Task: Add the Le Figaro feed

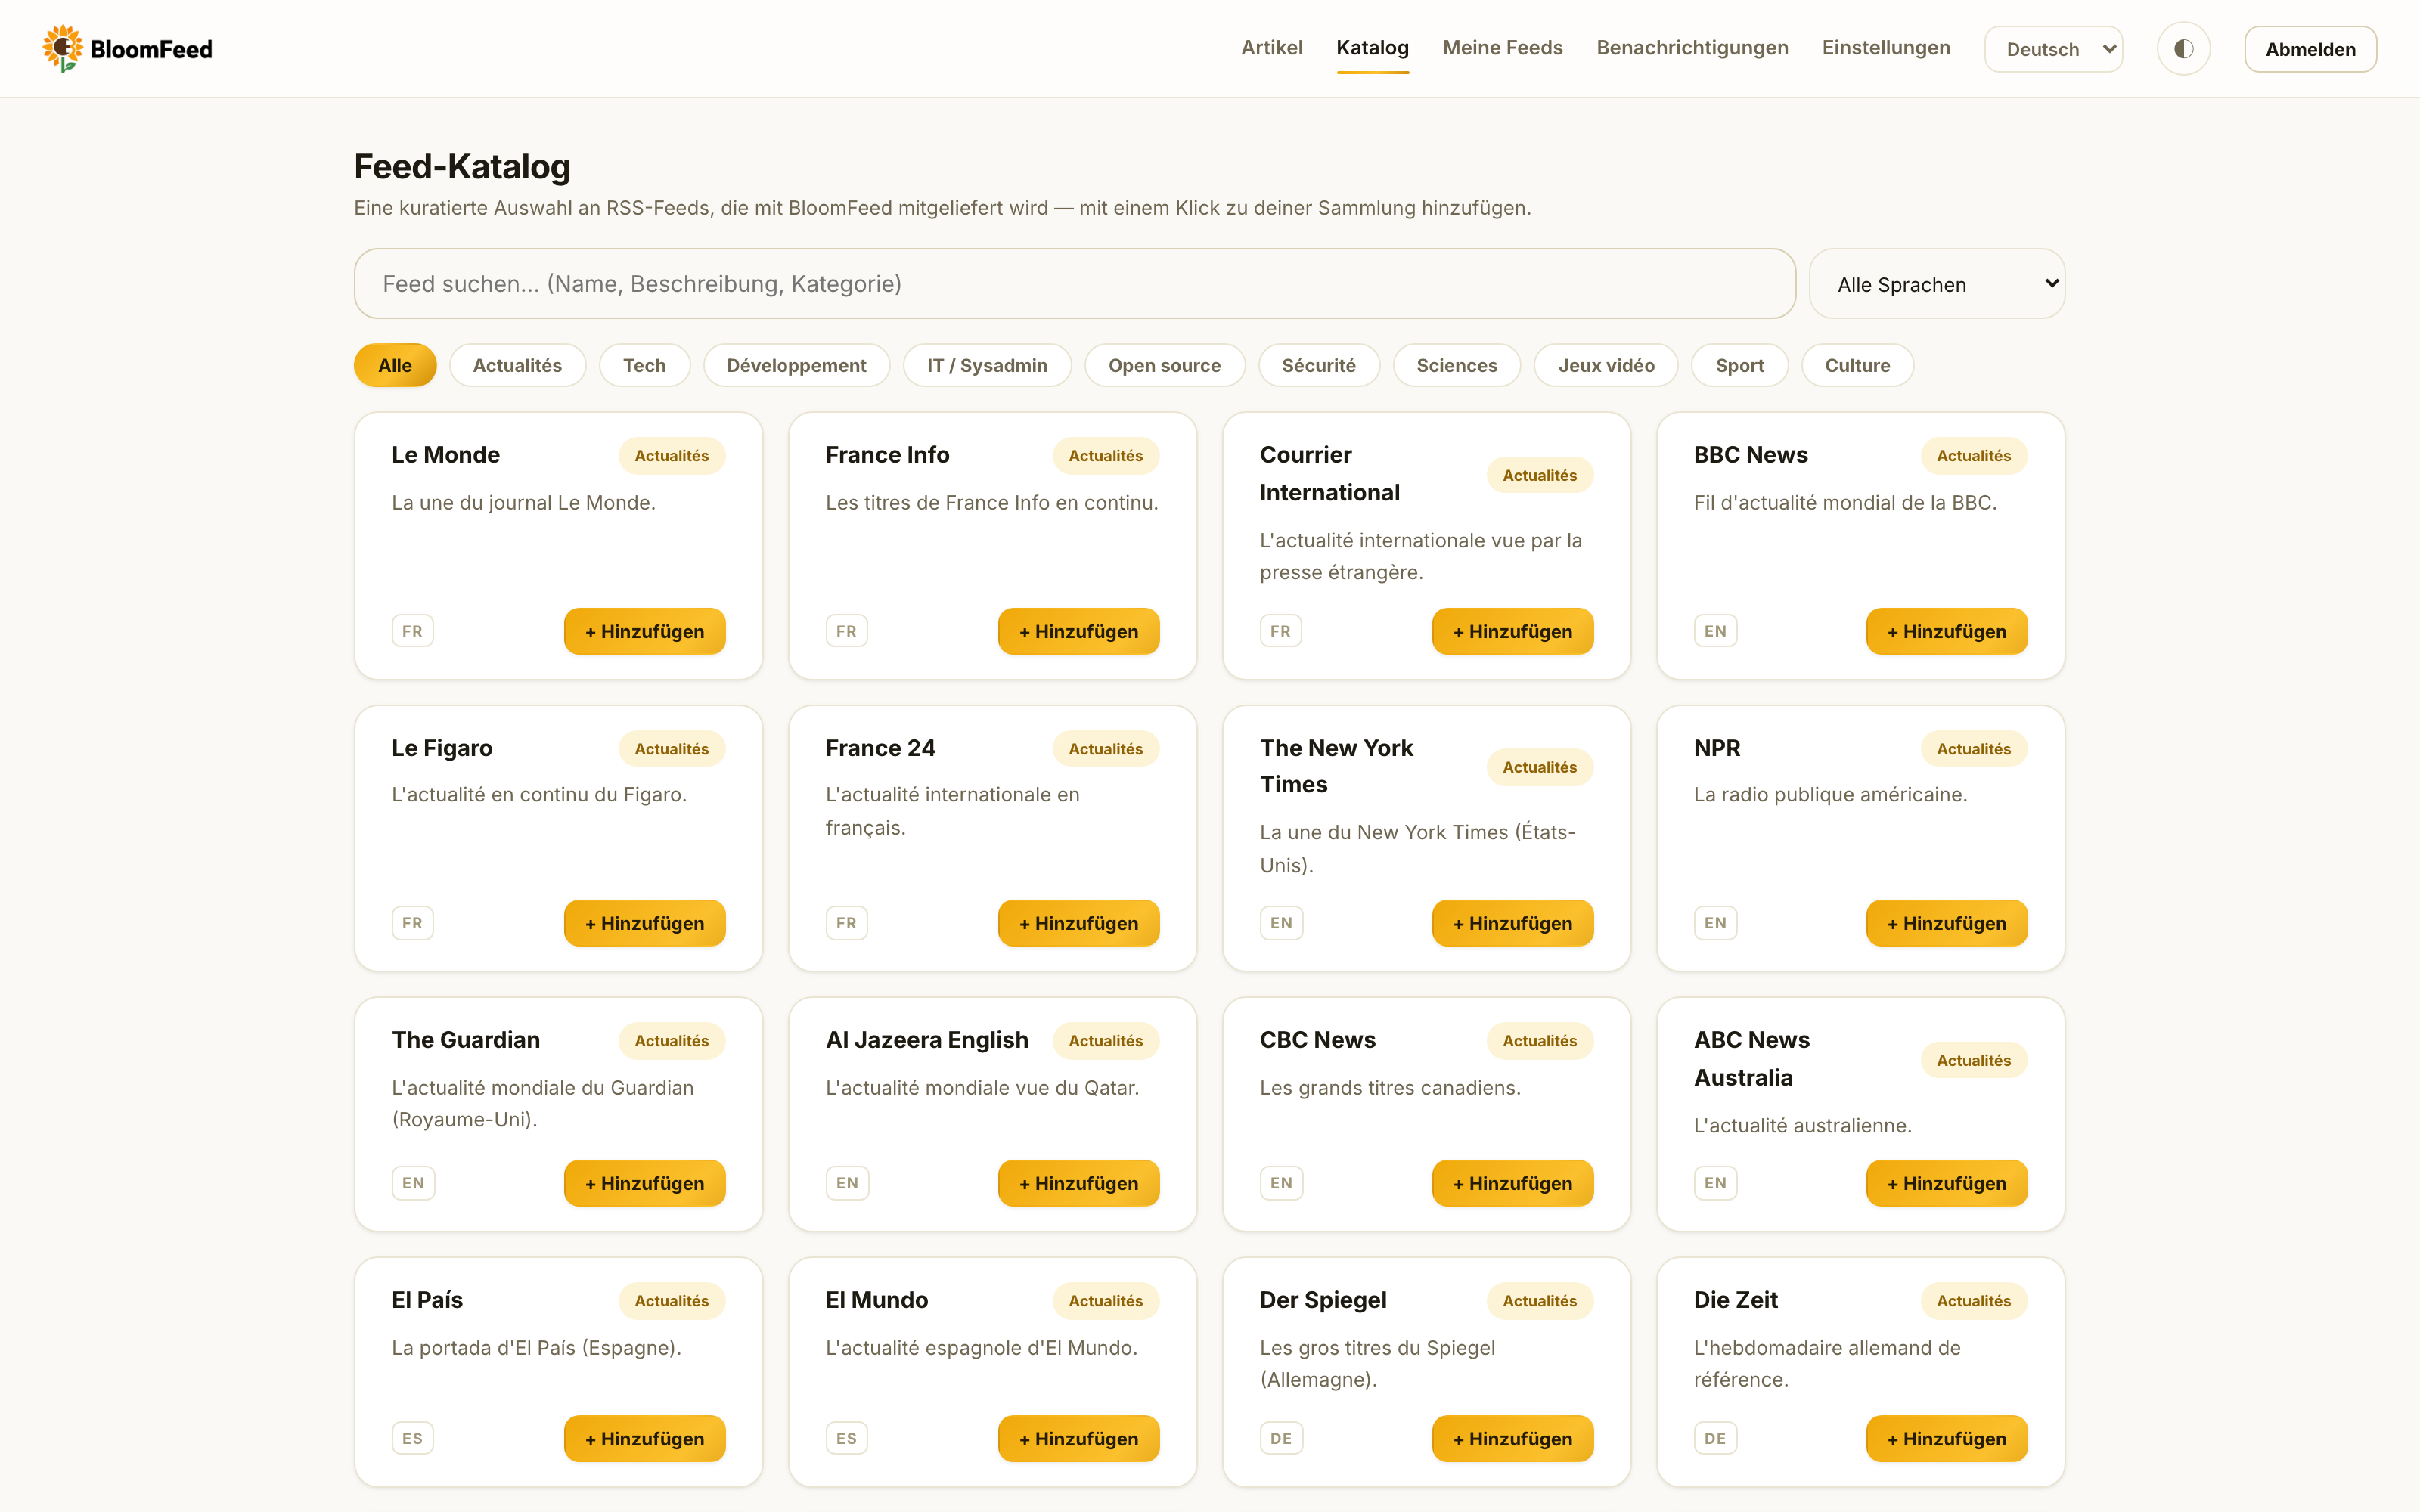Action: coord(644,923)
